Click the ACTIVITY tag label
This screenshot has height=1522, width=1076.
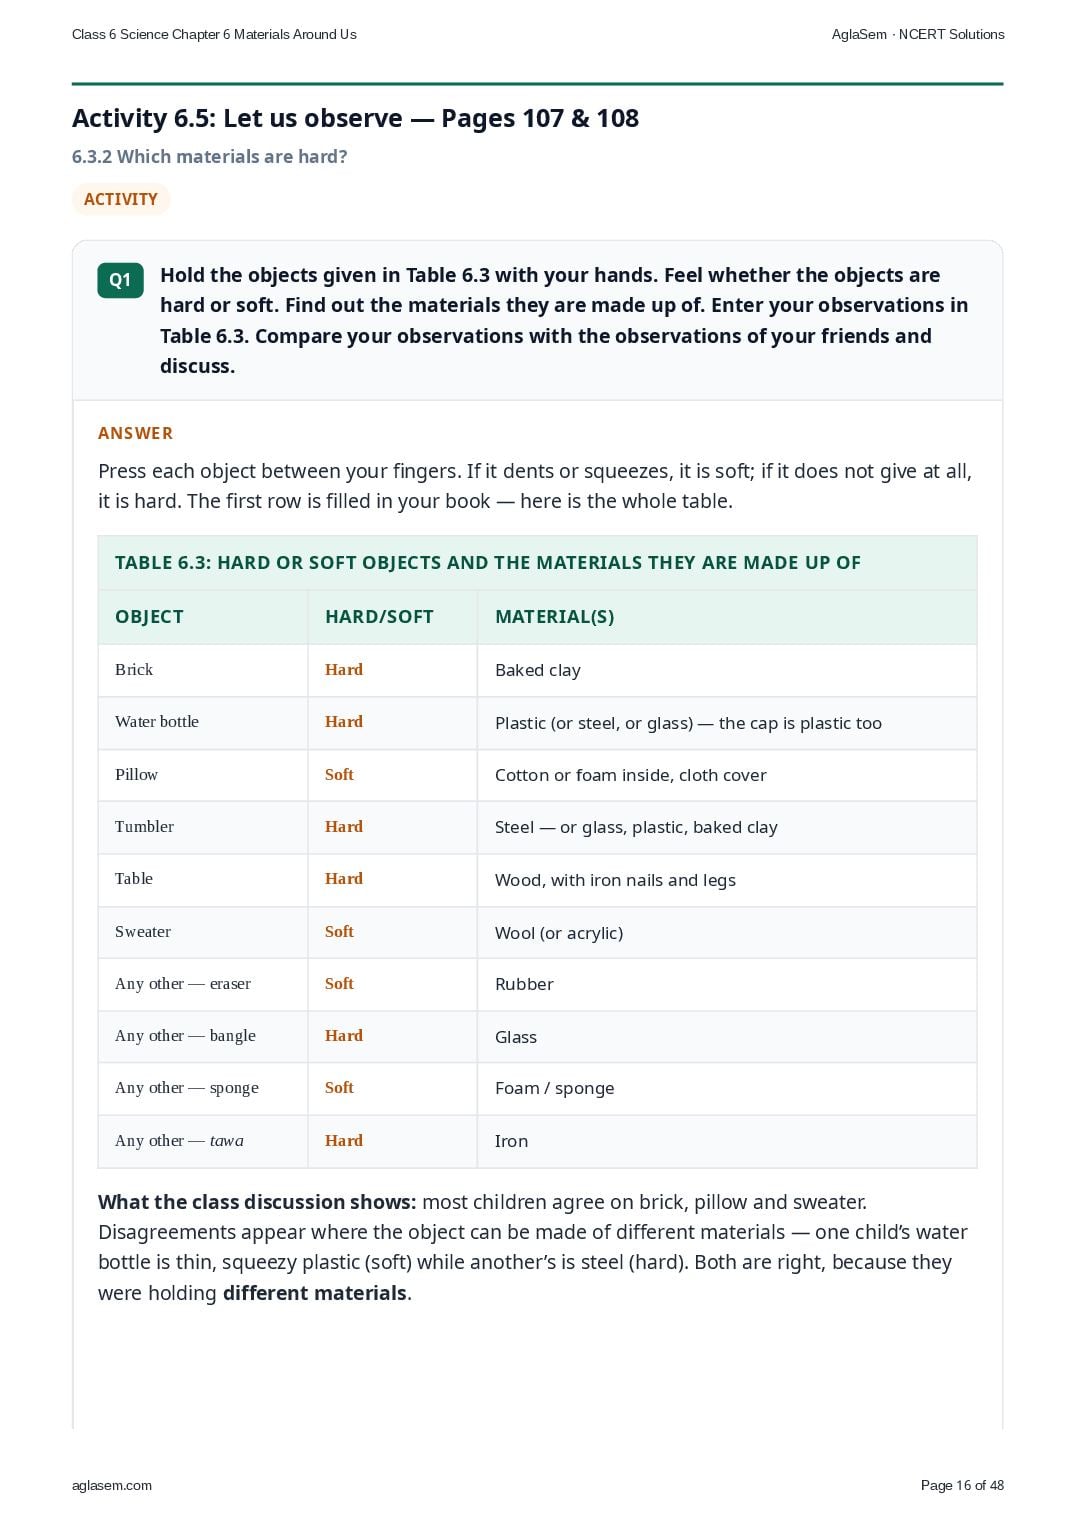121,199
